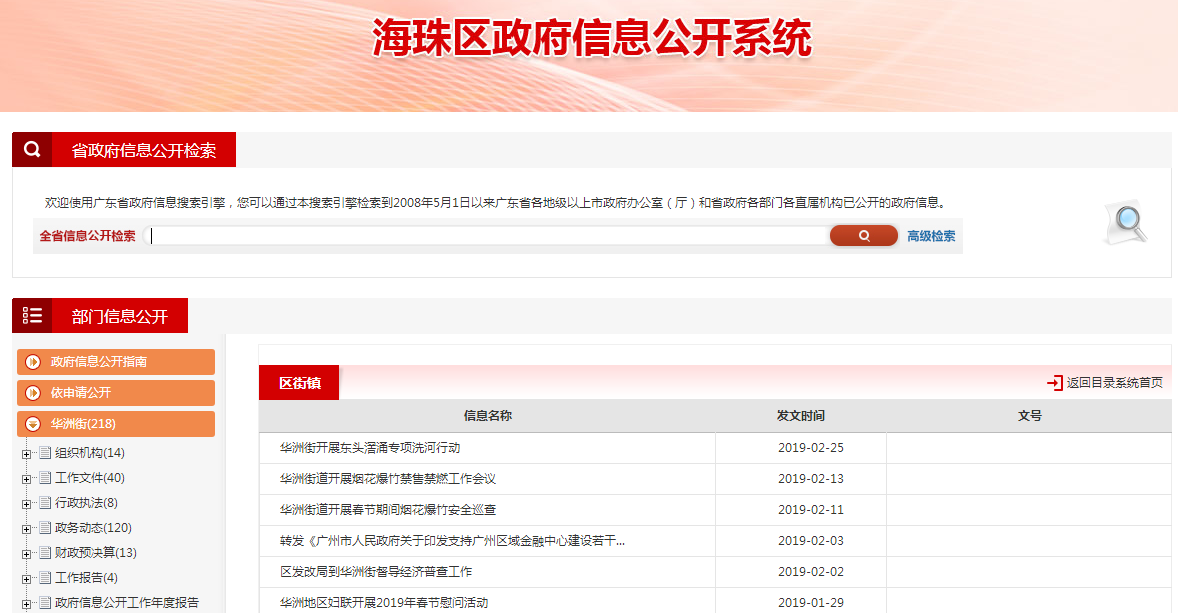
Task: Select 行政执法(8) in the tree
Action: (x=86, y=503)
